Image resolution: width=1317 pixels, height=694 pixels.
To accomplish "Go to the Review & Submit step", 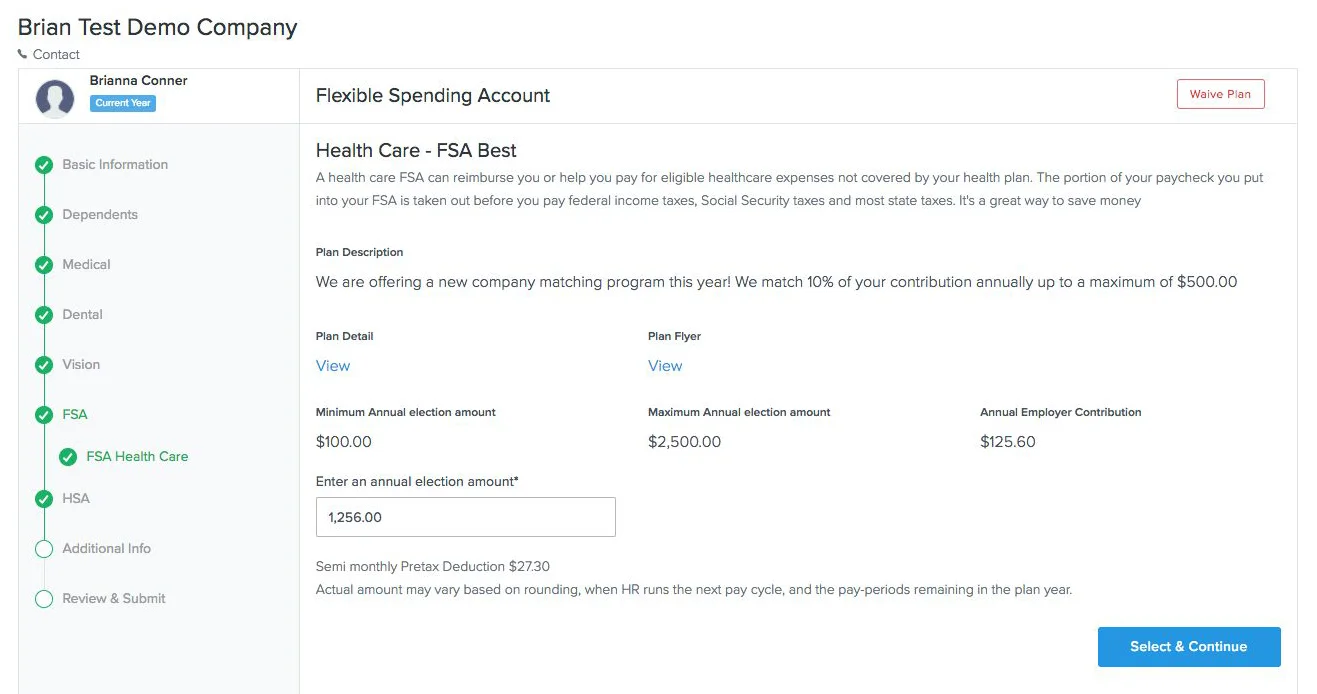I will pos(114,598).
